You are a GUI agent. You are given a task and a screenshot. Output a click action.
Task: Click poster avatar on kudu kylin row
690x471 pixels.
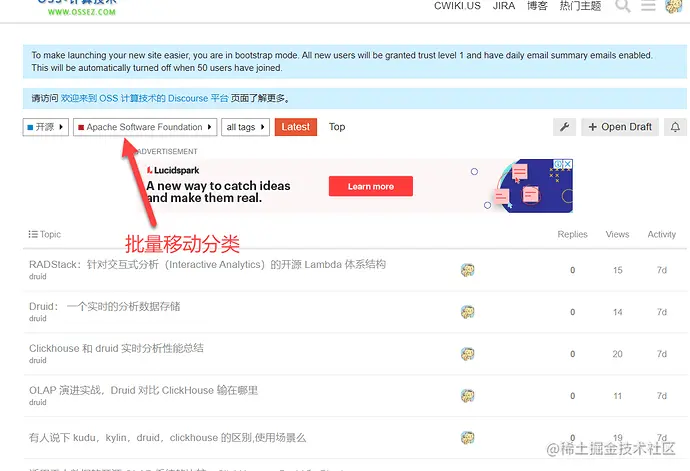(467, 438)
